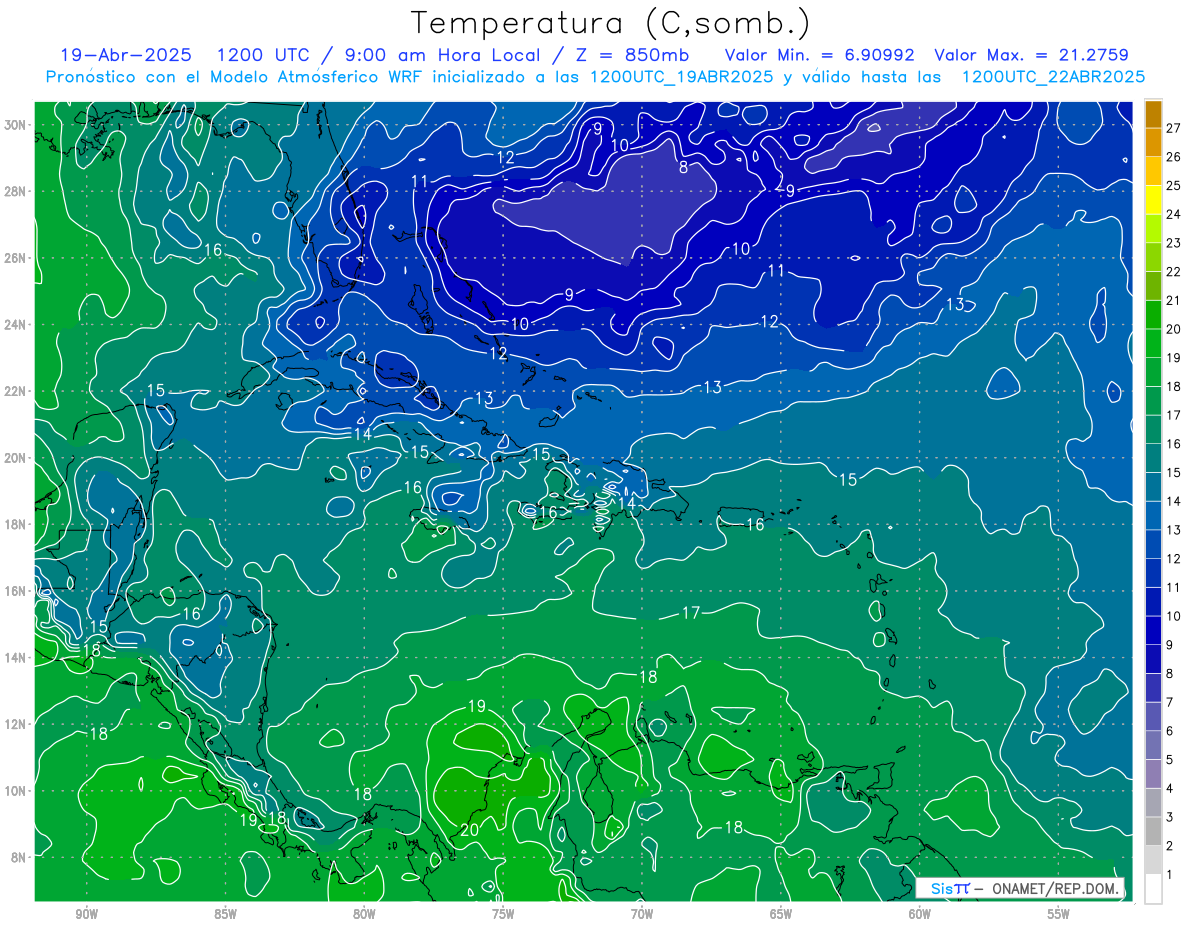Screen dimensions: 1200x927
Task: Click the "24N" latitude axis label
Action: coord(15,324)
